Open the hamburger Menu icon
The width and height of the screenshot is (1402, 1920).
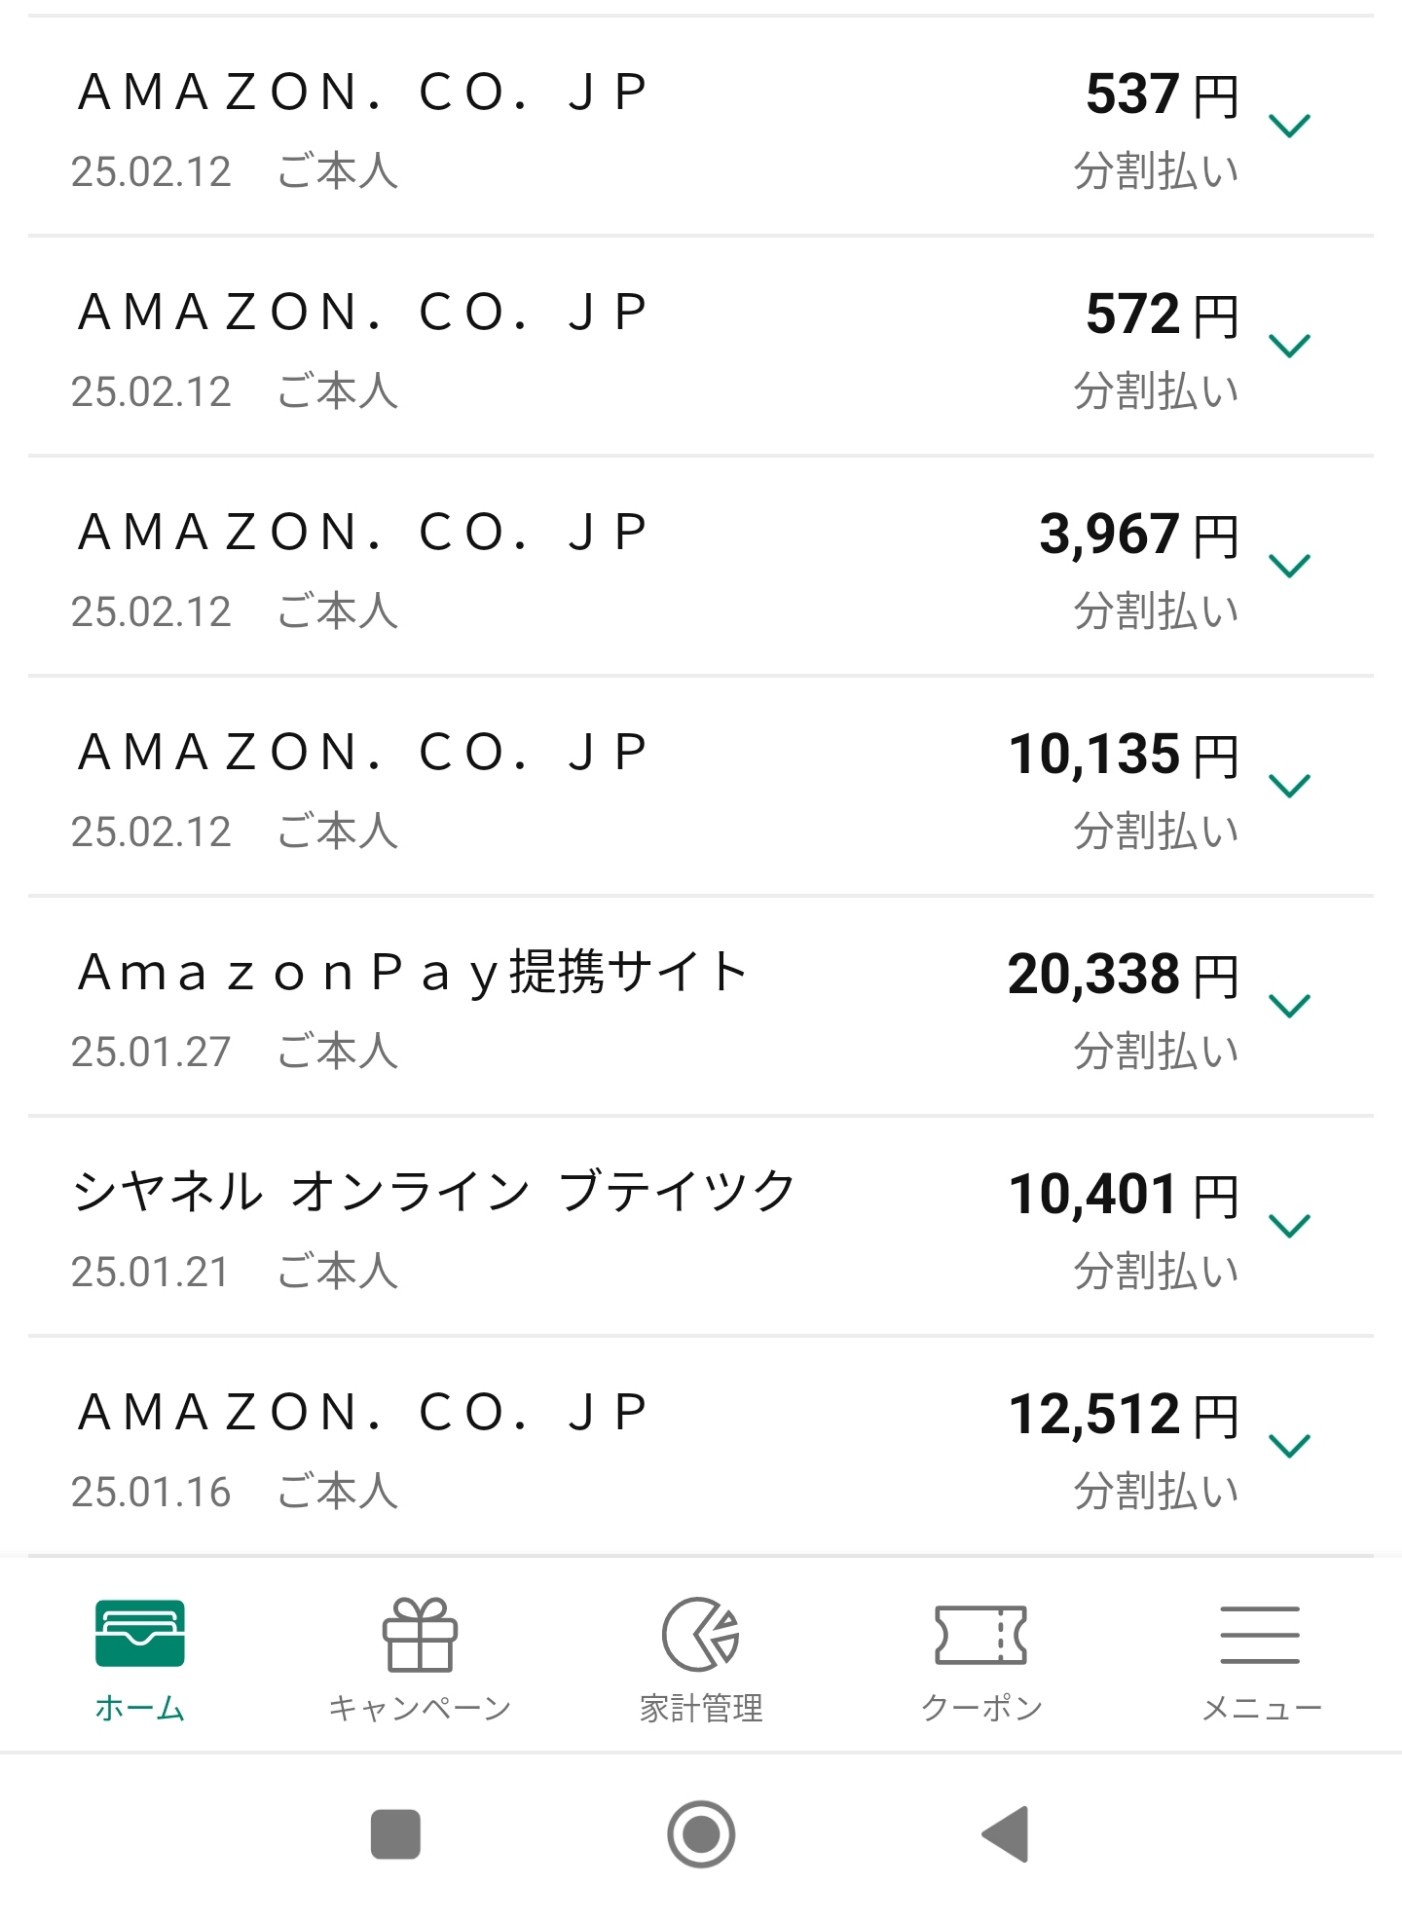(x=1260, y=1635)
